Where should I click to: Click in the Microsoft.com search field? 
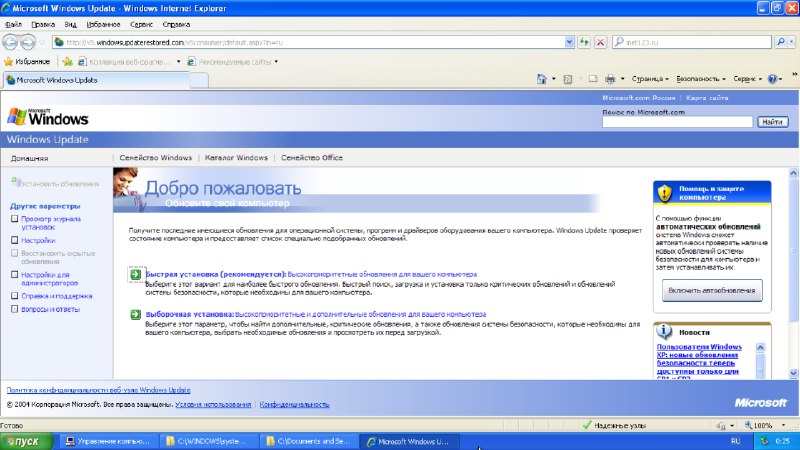click(x=677, y=122)
